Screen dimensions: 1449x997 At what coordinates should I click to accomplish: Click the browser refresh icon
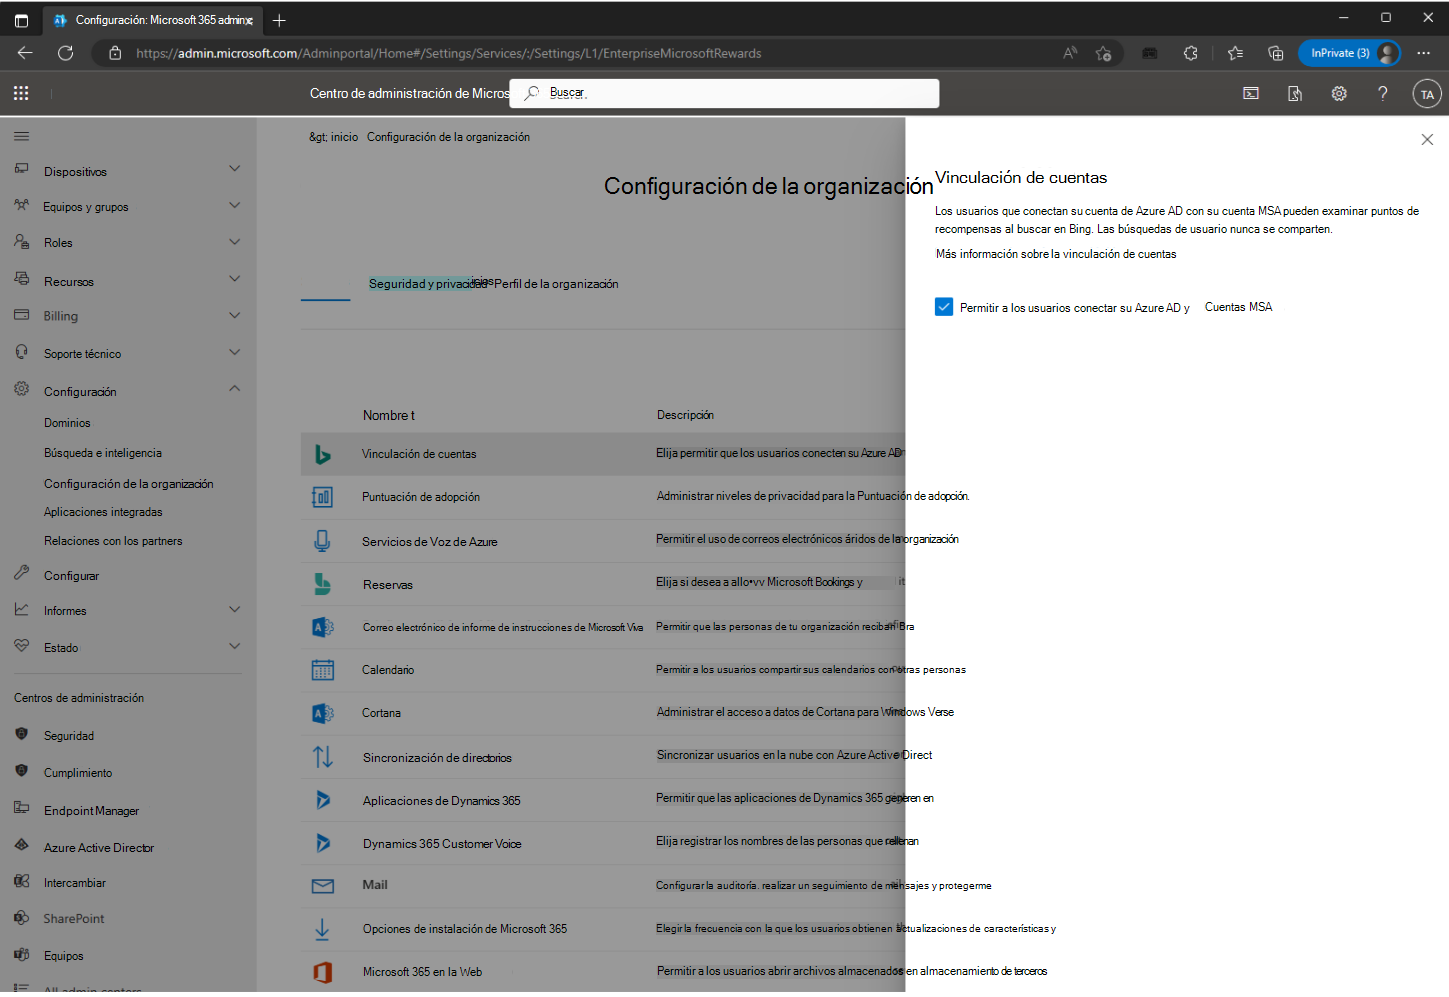click(x=65, y=53)
